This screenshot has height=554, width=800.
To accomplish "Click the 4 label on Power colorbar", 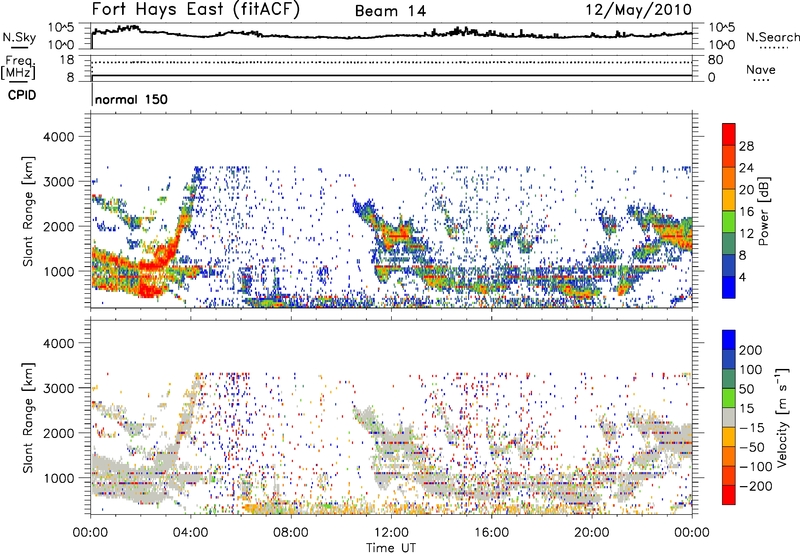I will click(743, 278).
